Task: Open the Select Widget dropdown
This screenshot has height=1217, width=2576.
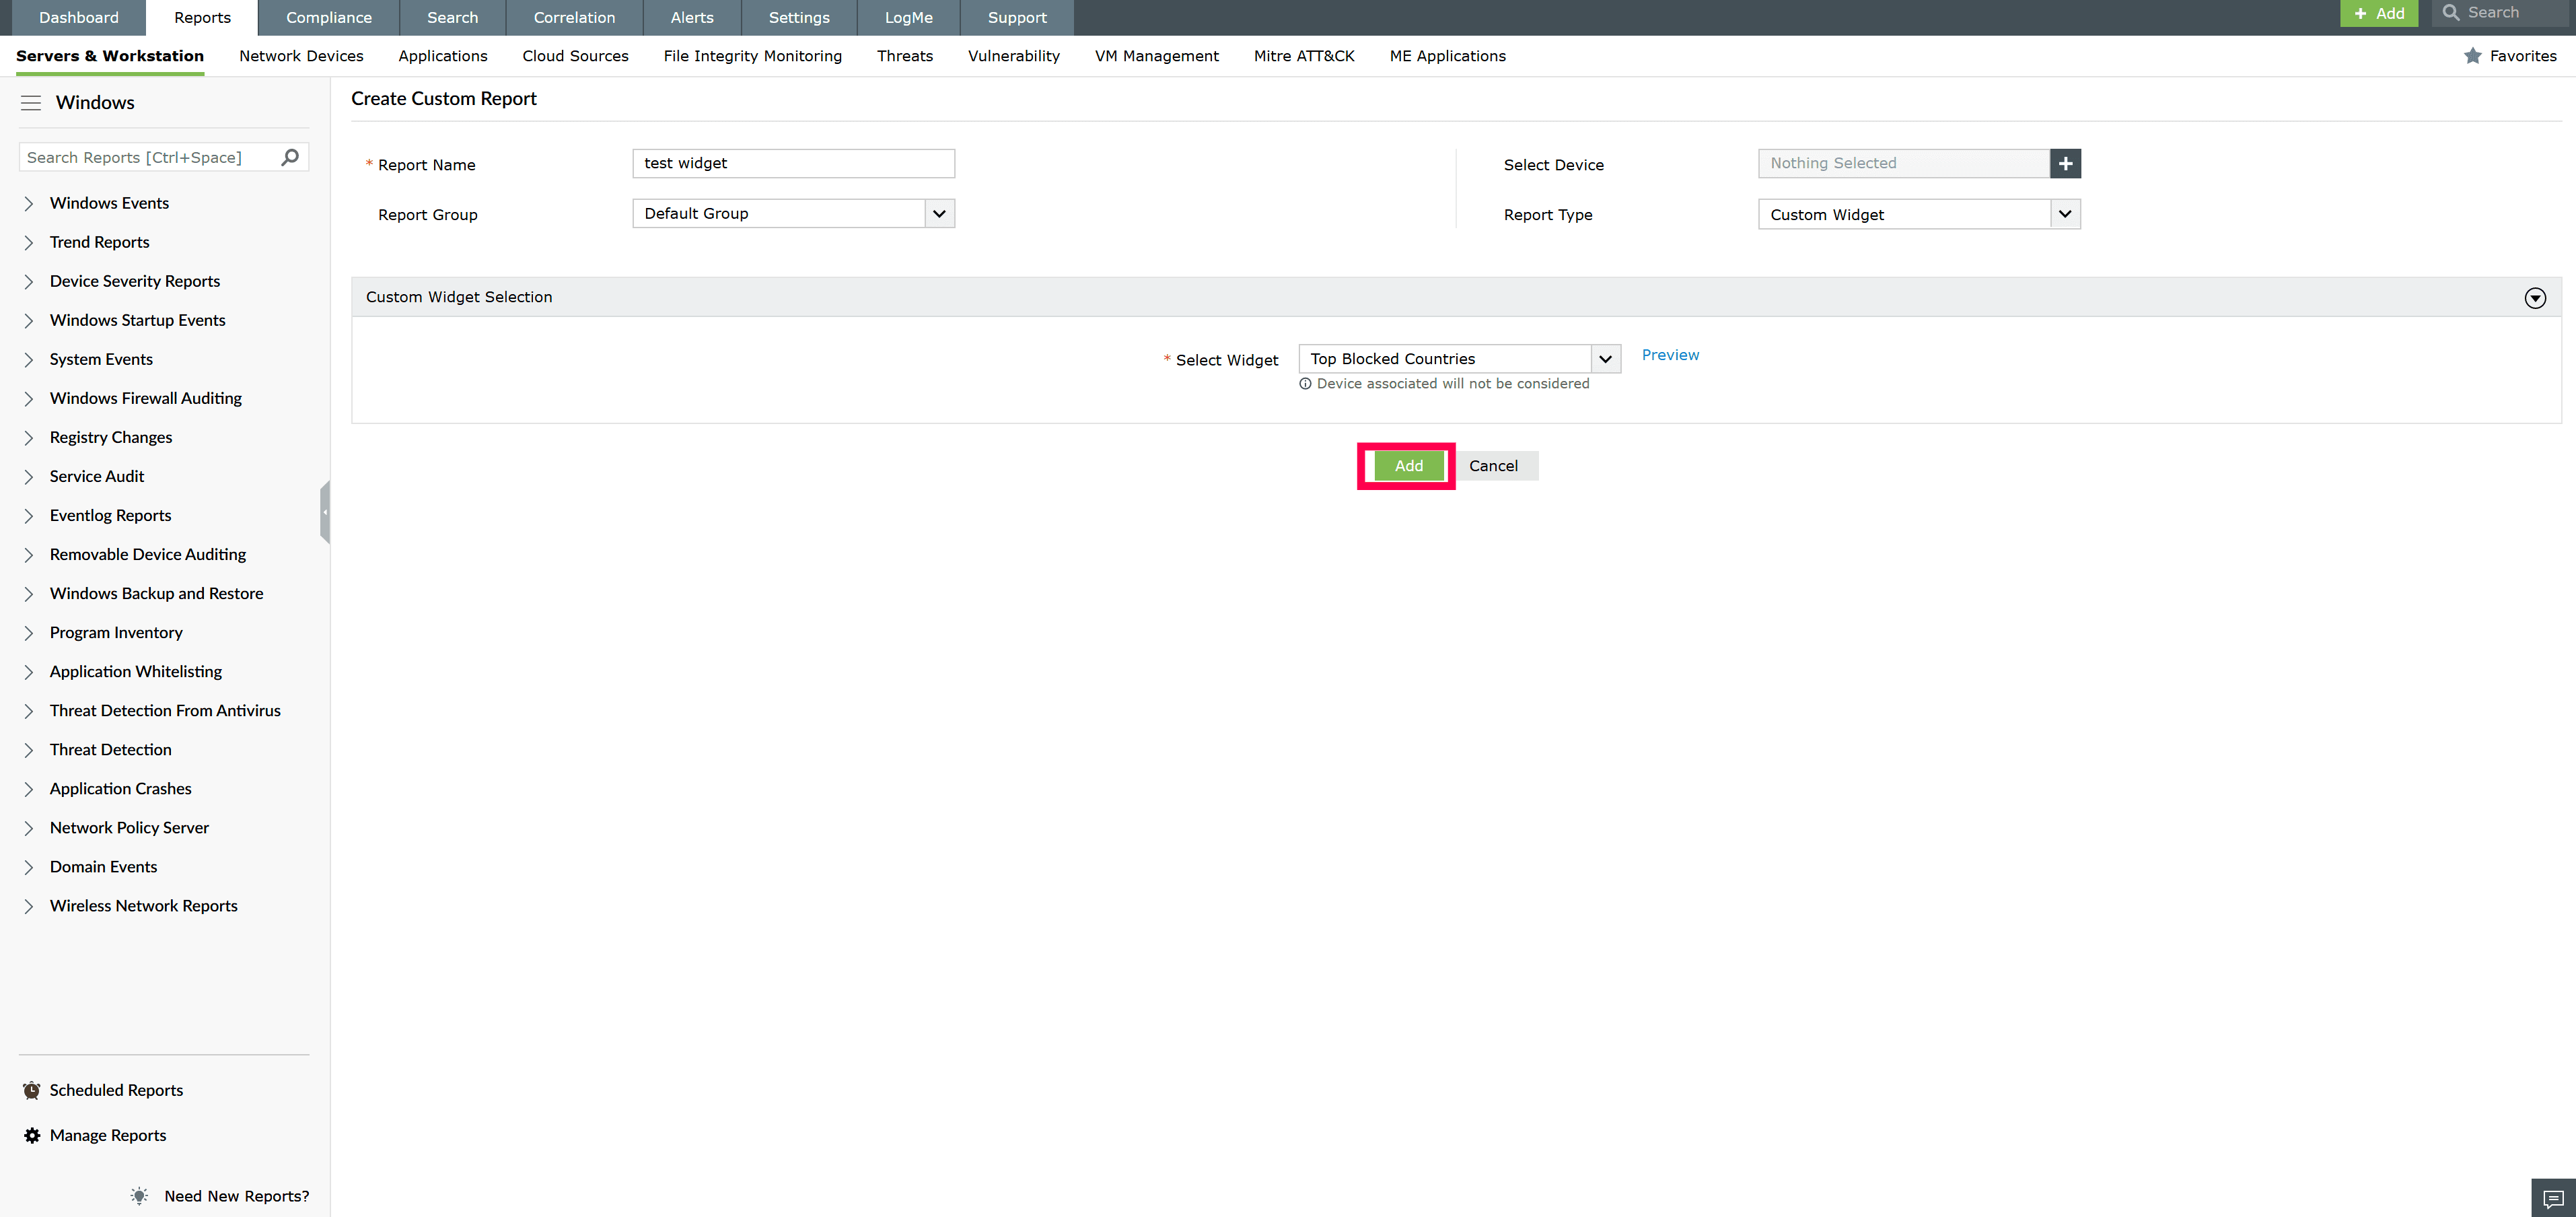Action: 1605,358
